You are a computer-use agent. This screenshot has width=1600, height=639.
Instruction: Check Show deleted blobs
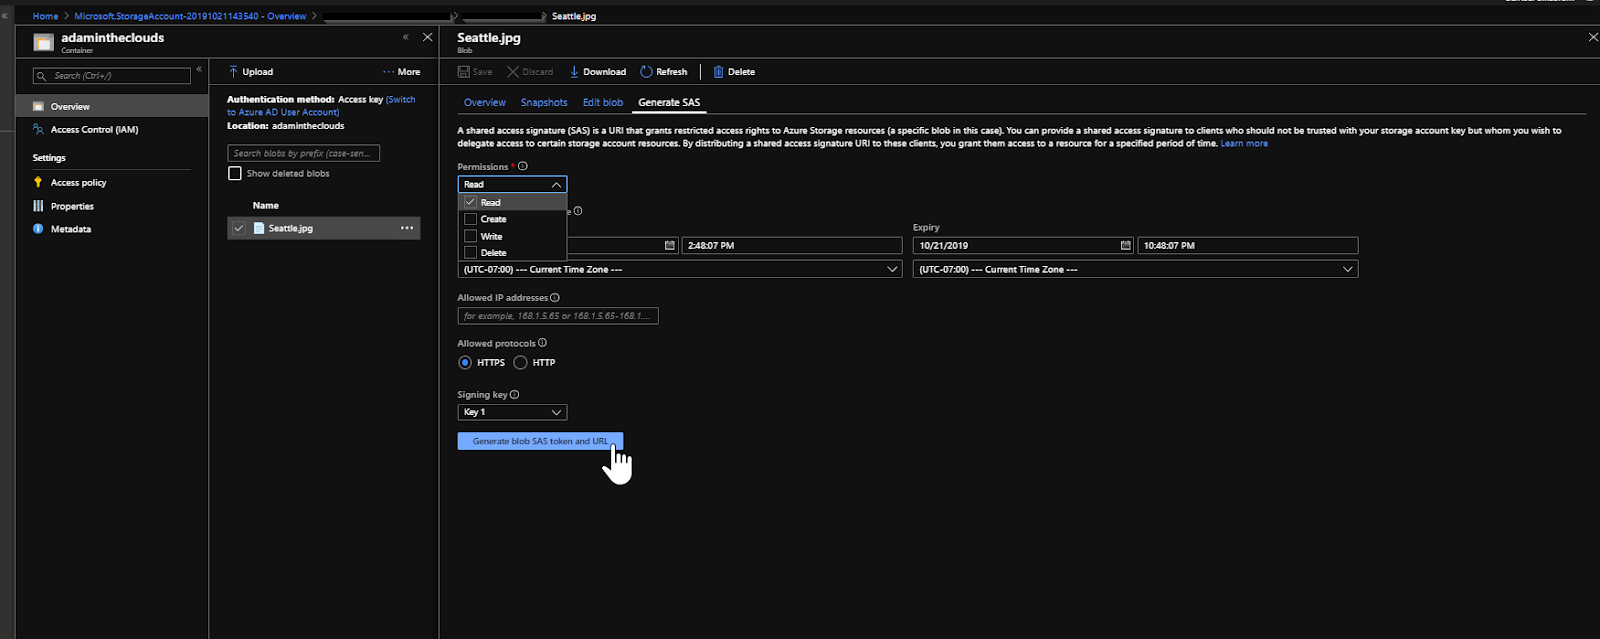(x=235, y=174)
